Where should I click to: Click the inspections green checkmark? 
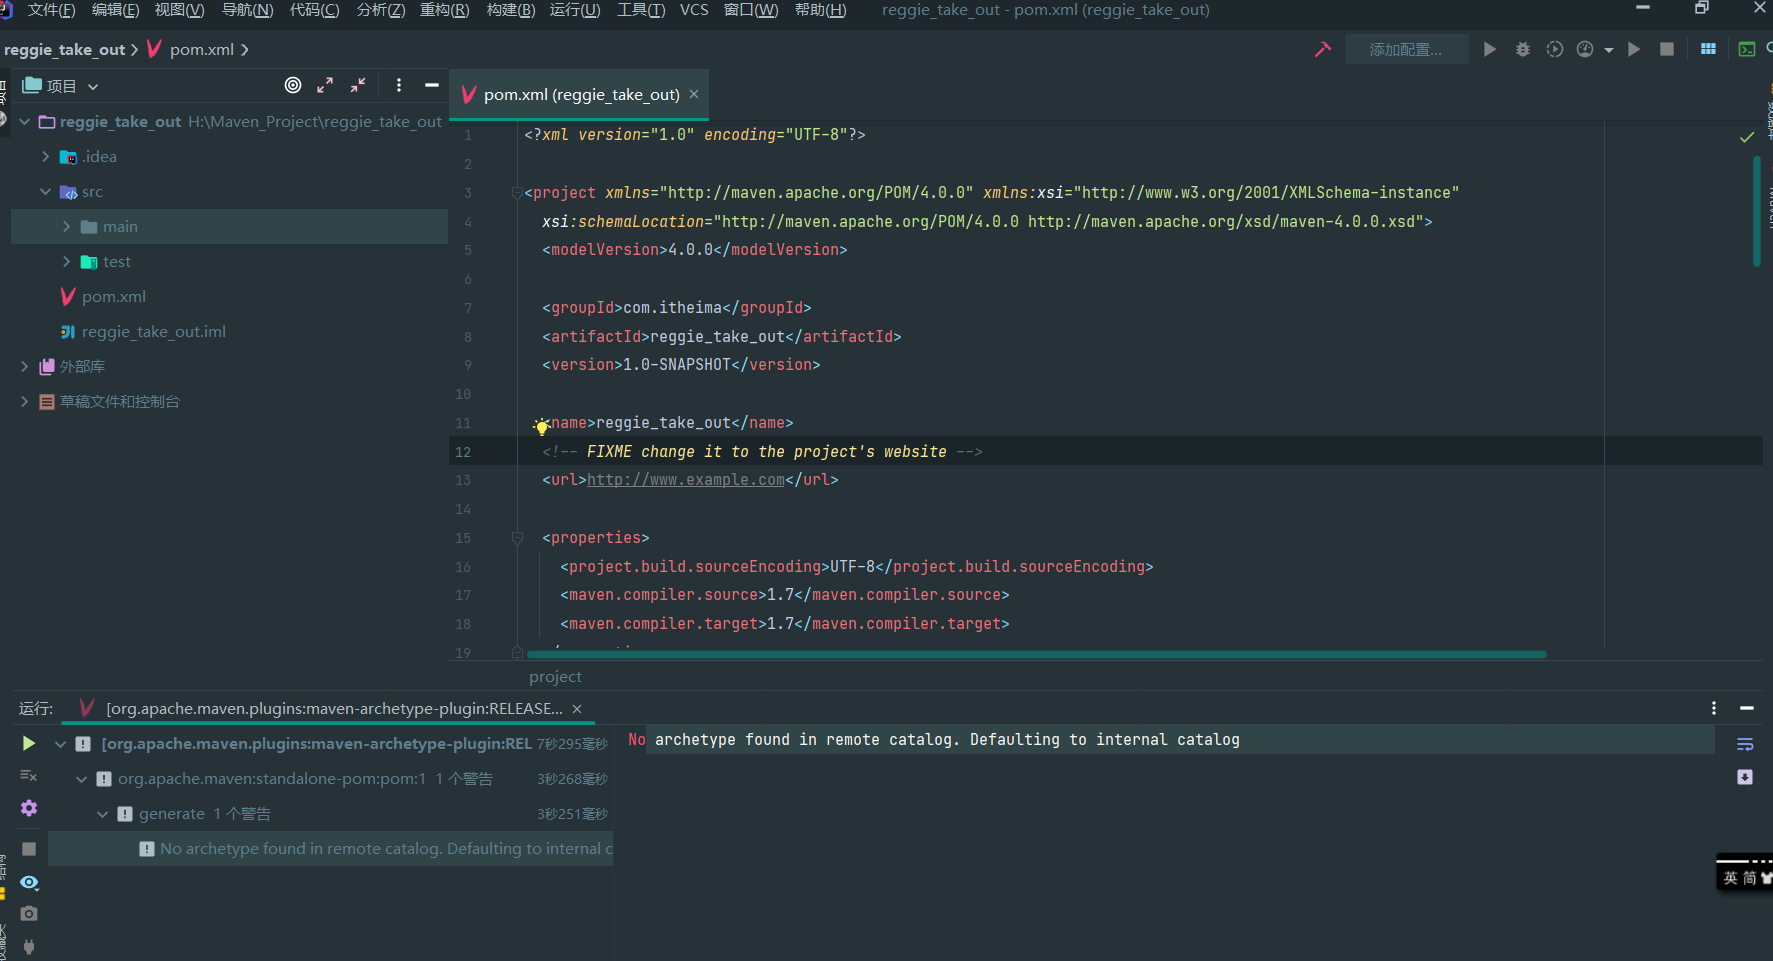1747,137
